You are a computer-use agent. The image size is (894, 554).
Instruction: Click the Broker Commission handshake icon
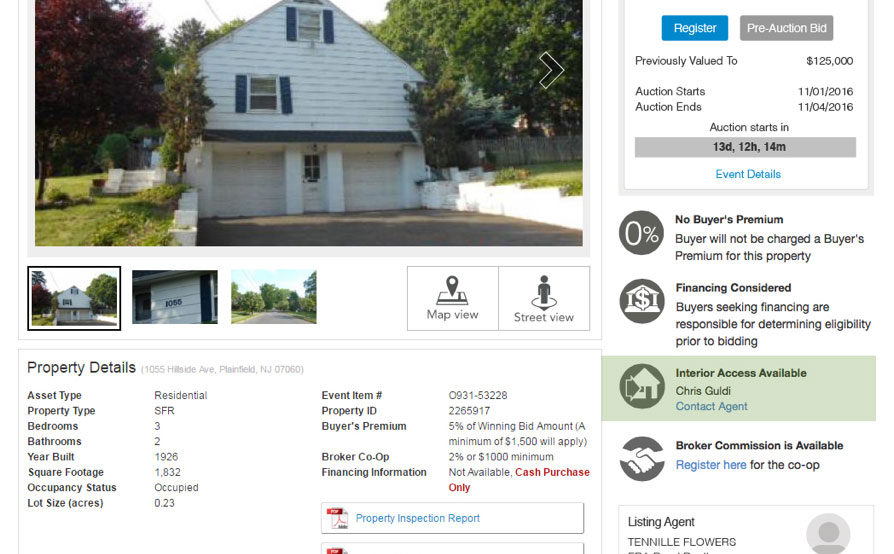click(641, 459)
